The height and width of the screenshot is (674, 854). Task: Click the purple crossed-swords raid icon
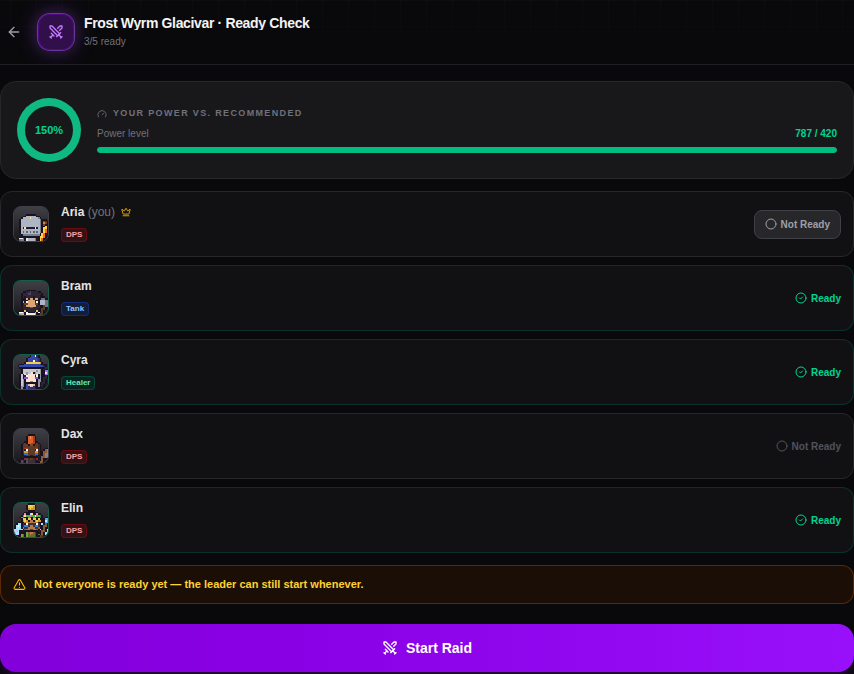[56, 32]
